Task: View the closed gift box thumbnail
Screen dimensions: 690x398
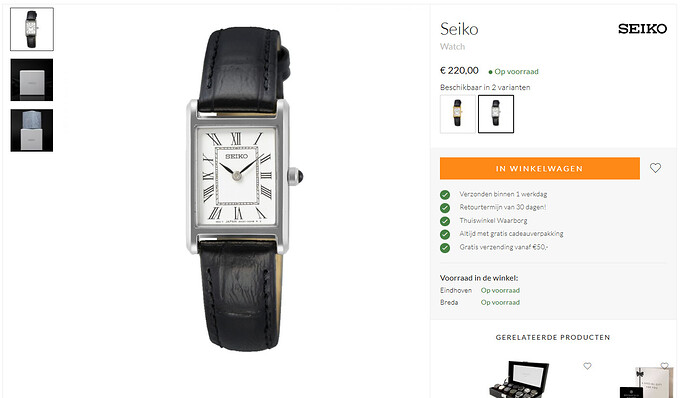Action: point(32,80)
